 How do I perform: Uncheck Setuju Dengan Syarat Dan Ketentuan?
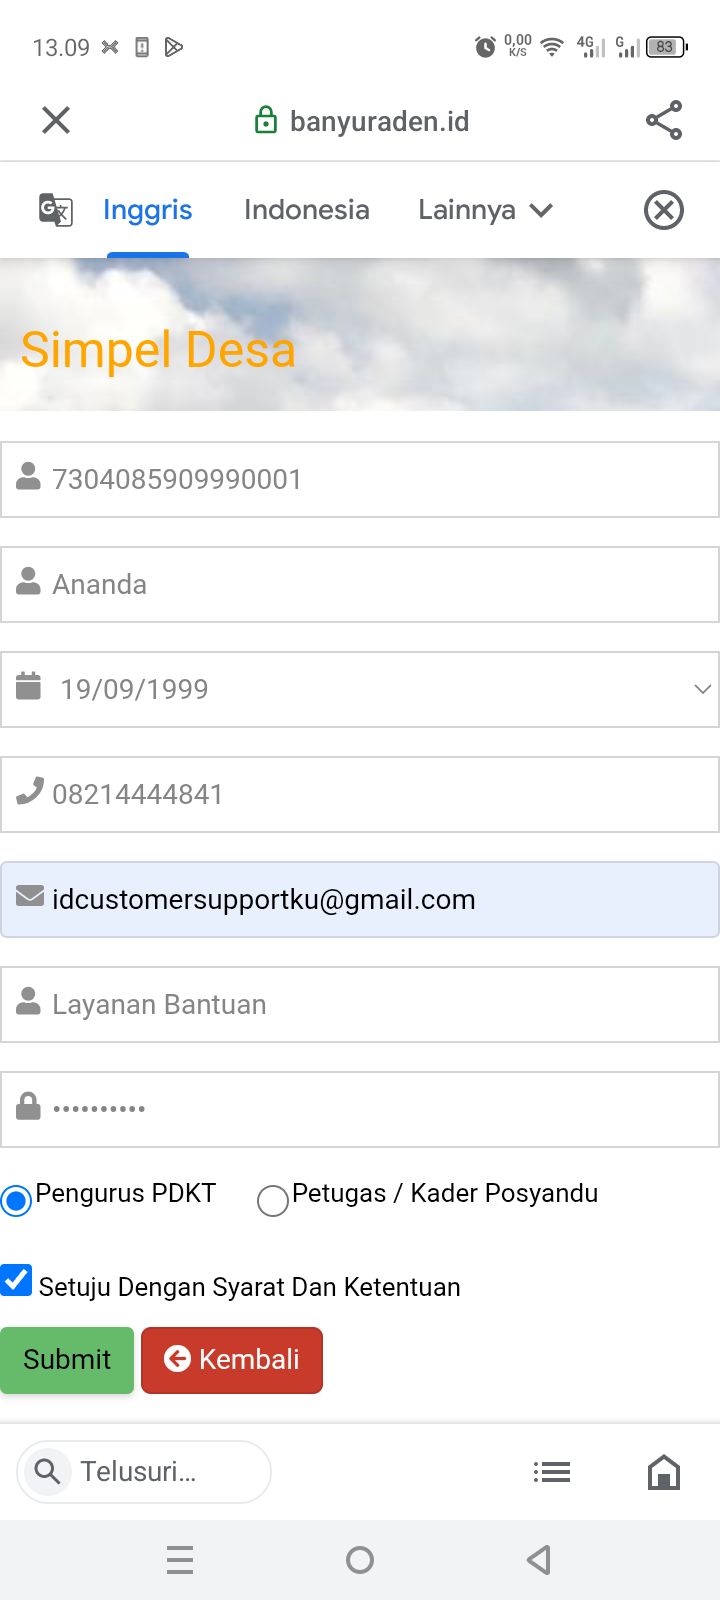coord(16,1280)
